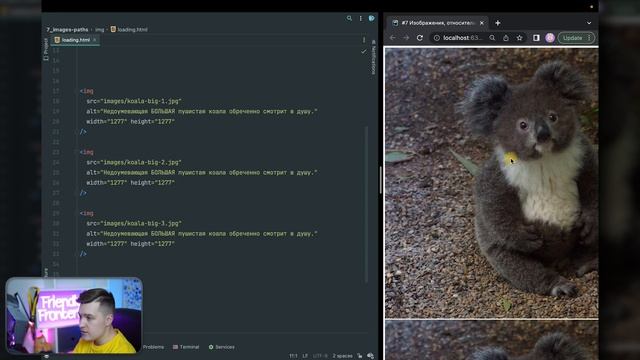Viewport: 640px width, 360px height.
Task: Toggle Chrome side panel
Action: point(536,38)
